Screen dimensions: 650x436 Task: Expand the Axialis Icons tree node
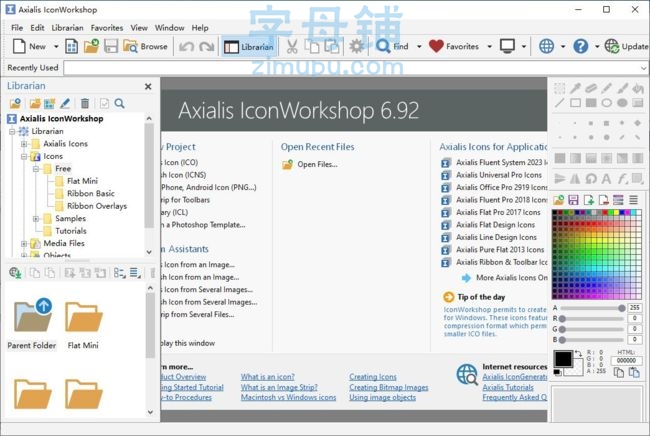[x=24, y=144]
